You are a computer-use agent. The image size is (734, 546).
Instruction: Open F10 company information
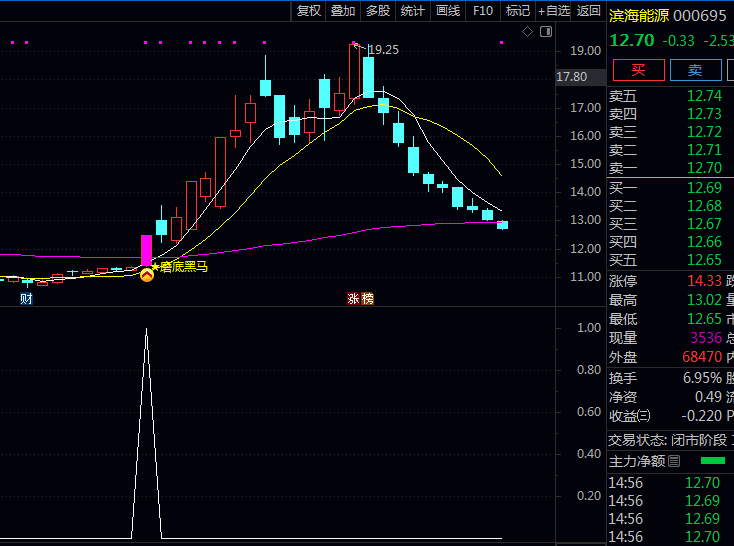point(483,11)
